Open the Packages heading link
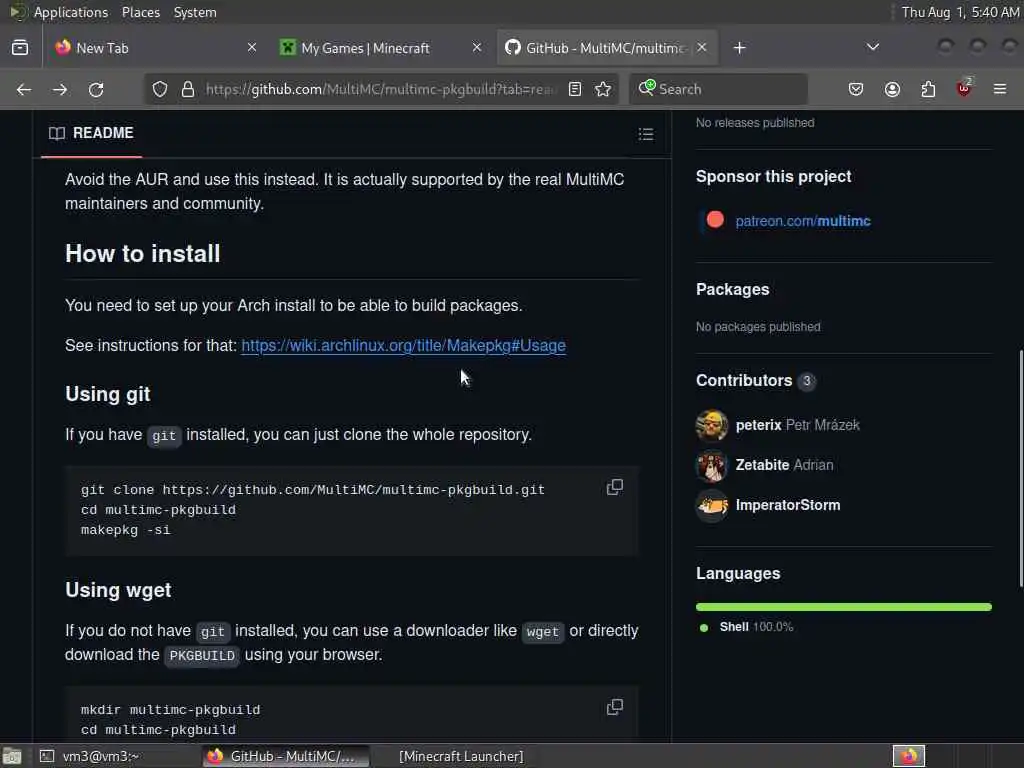1024x768 pixels. [x=733, y=289]
